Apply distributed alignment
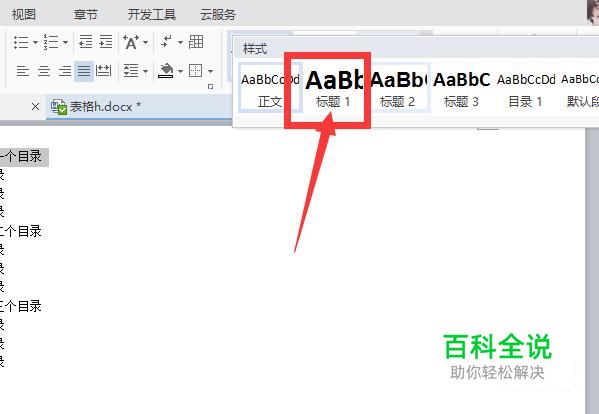The width and height of the screenshot is (599, 414). tap(104, 71)
